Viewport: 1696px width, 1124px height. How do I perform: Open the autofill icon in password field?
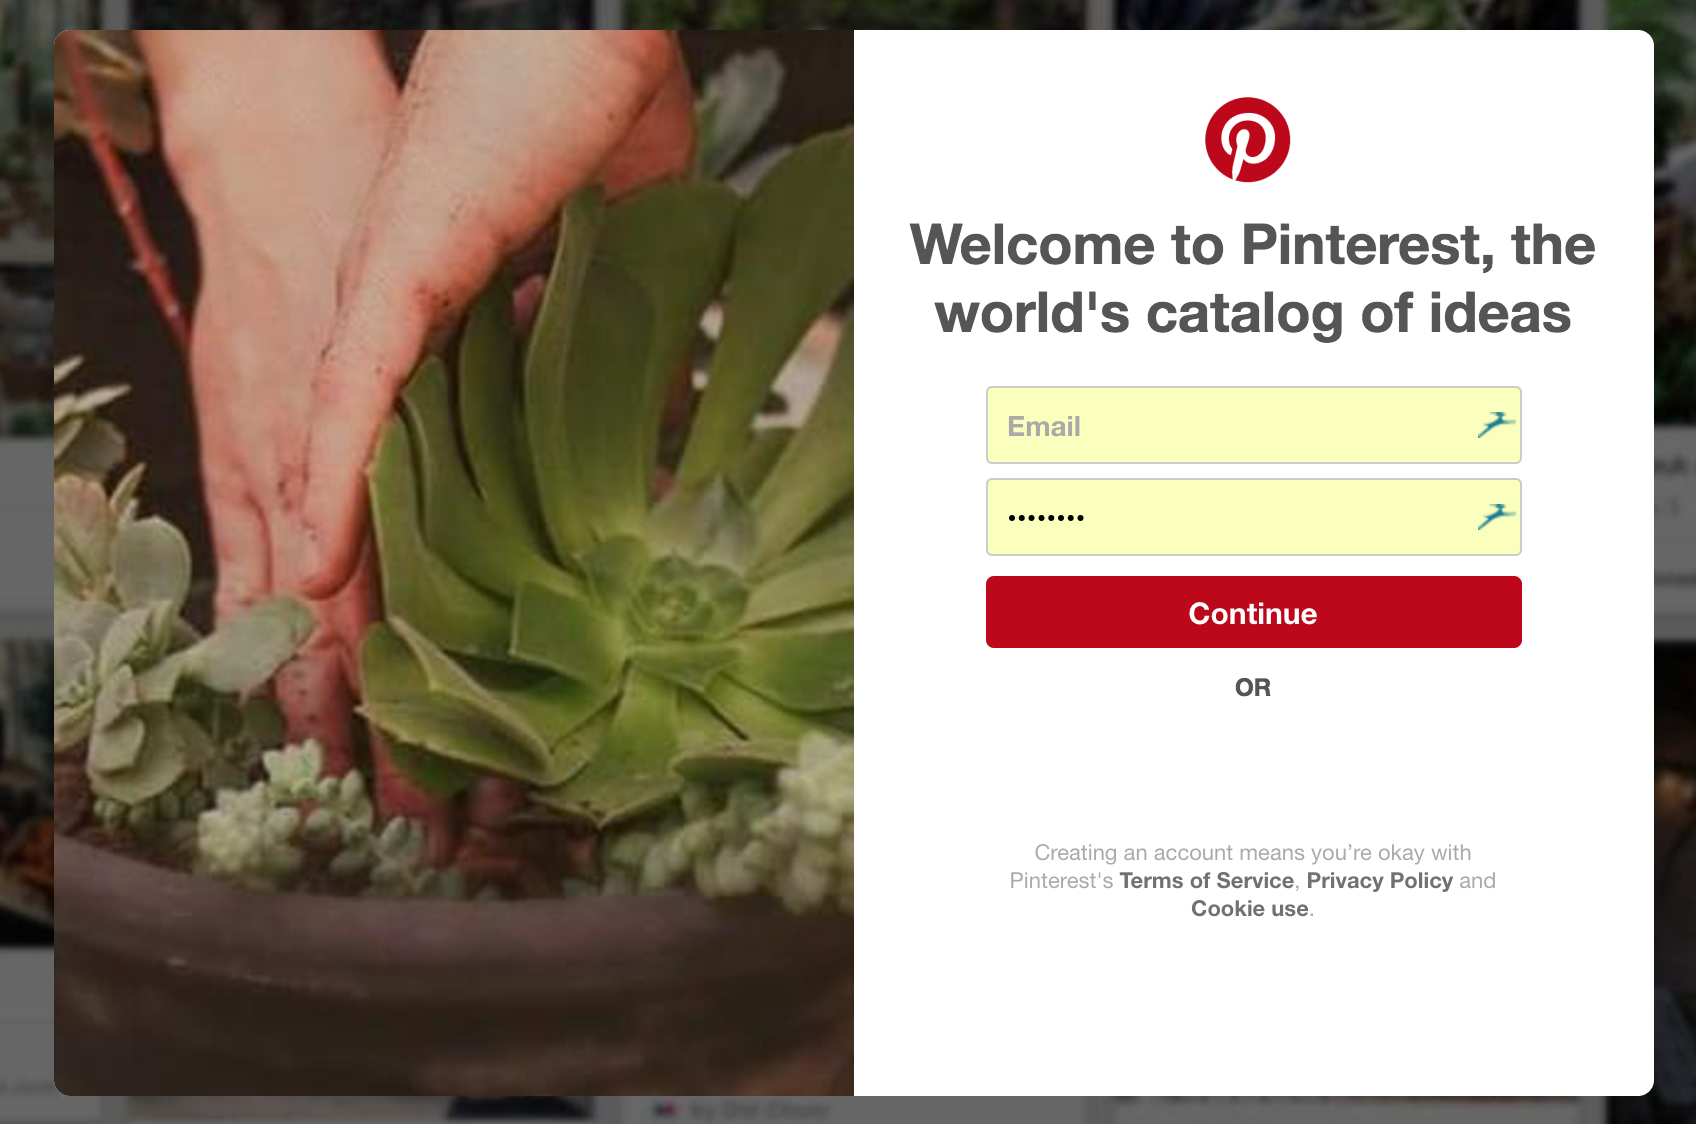[x=1496, y=517]
